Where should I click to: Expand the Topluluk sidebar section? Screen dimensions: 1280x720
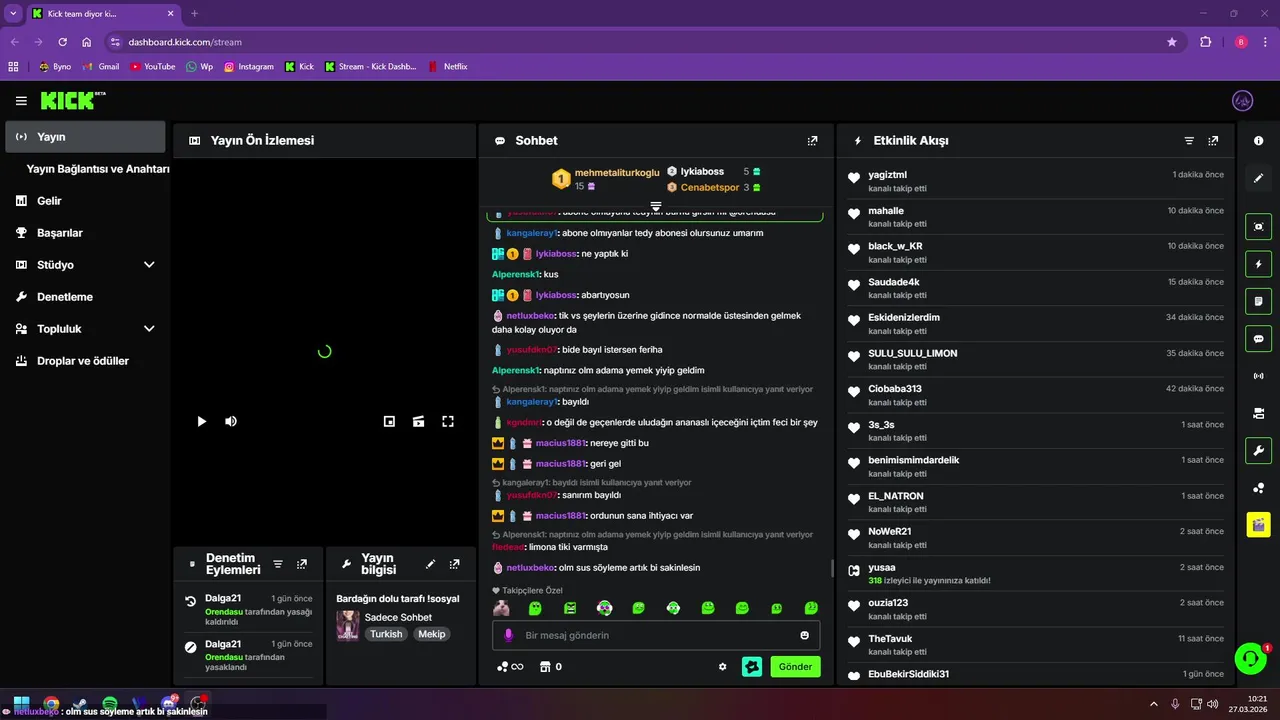pyautogui.click(x=149, y=329)
